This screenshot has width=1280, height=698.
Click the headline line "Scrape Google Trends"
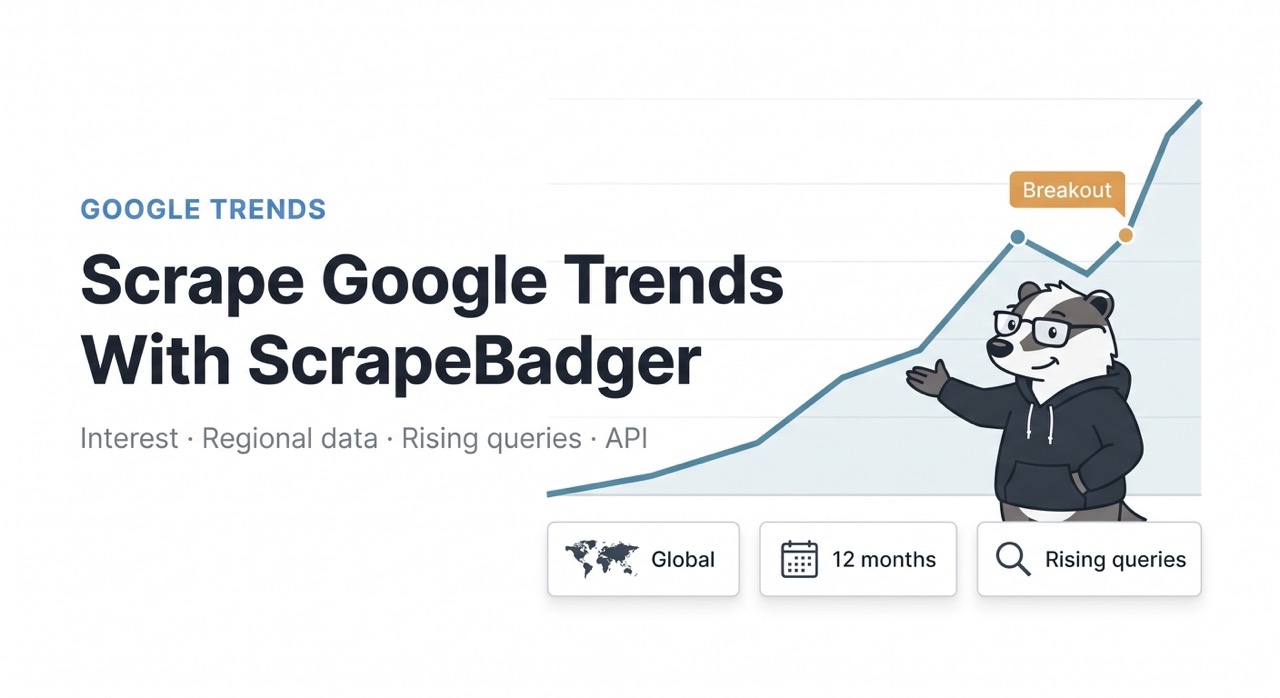431,280
